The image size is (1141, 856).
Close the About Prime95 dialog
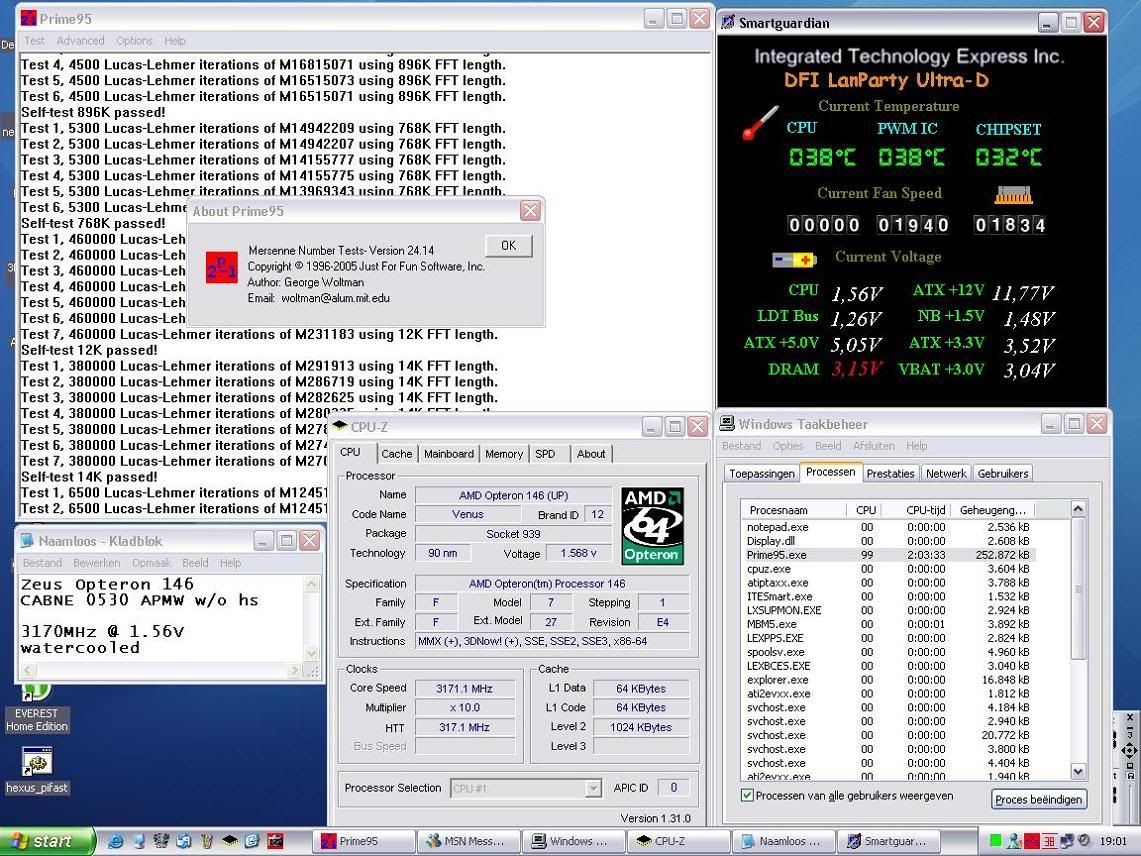pos(530,211)
